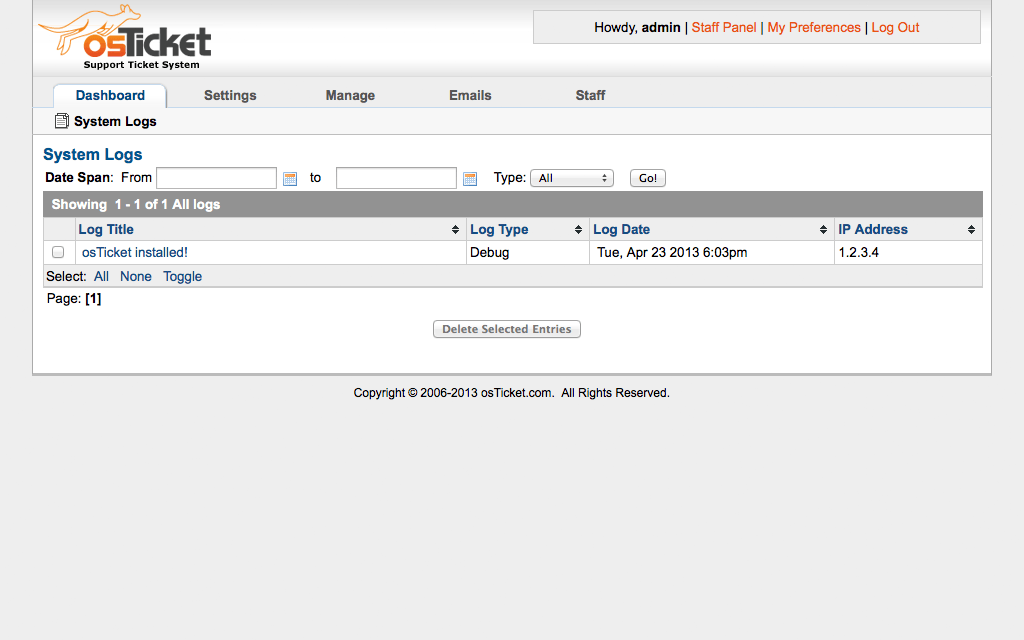Select All log entries link
This screenshot has width=1024, height=640.
[x=101, y=277]
